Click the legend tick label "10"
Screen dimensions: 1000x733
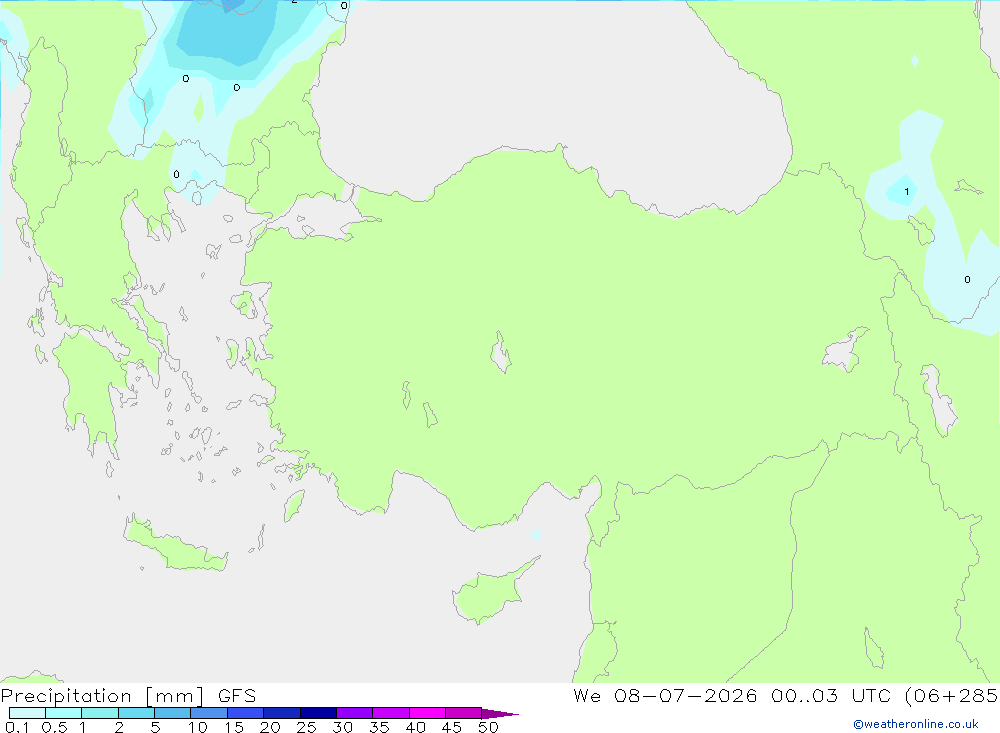(197, 727)
